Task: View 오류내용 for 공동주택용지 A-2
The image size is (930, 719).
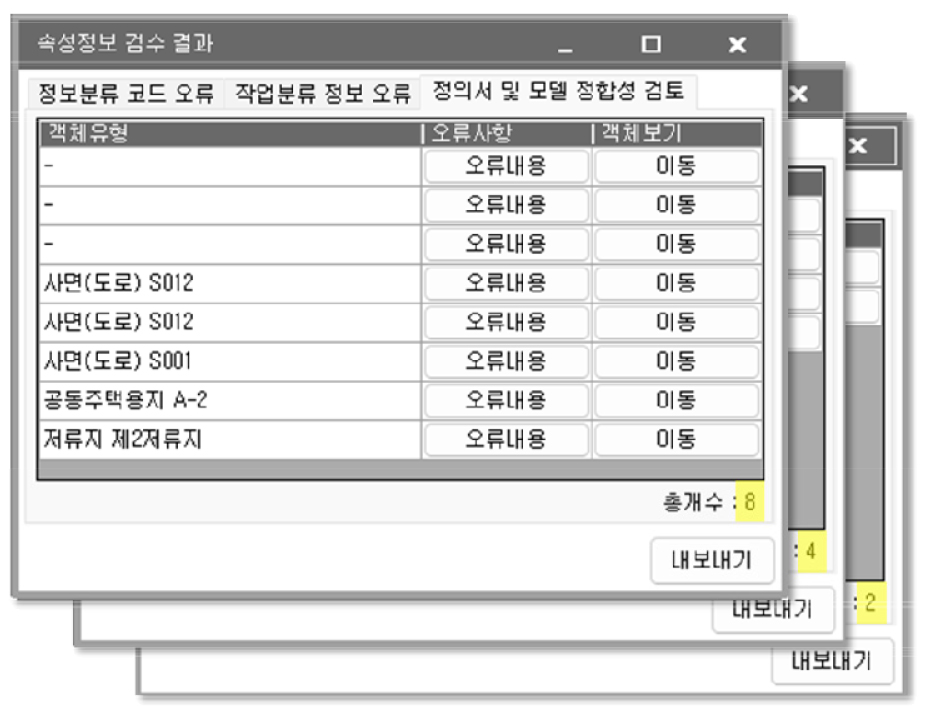Action: 508,400
